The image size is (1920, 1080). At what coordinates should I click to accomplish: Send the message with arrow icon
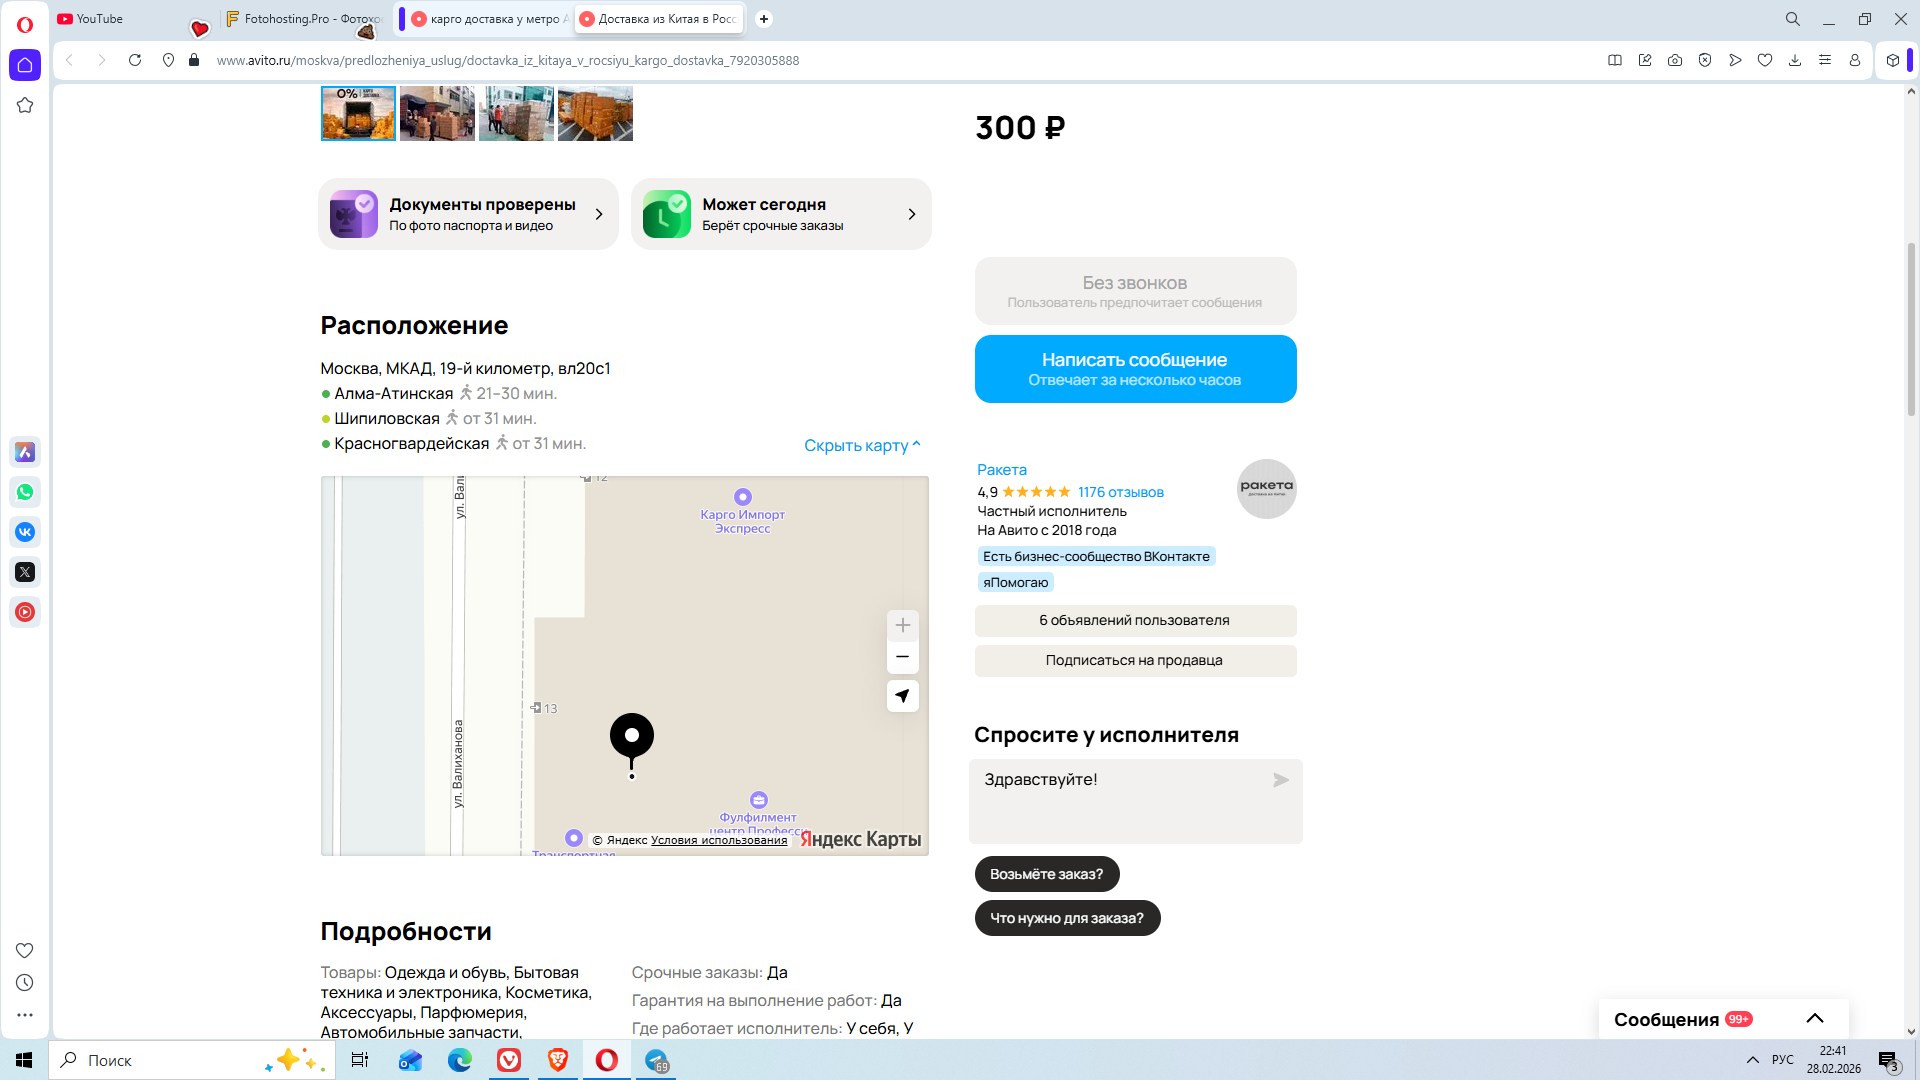pos(1280,780)
